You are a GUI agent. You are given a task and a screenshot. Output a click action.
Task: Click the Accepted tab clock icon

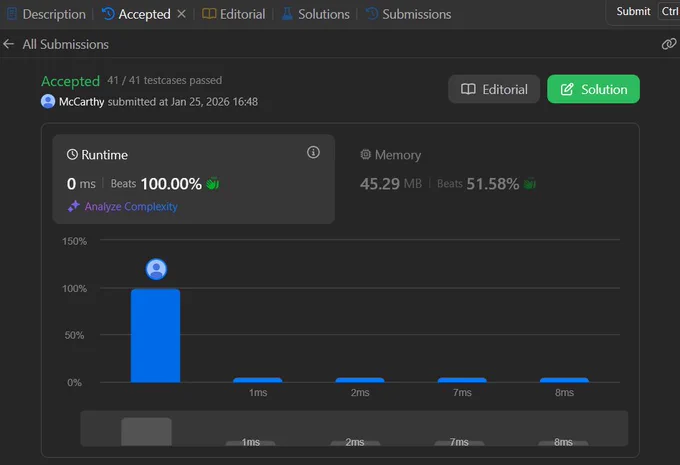(108, 14)
